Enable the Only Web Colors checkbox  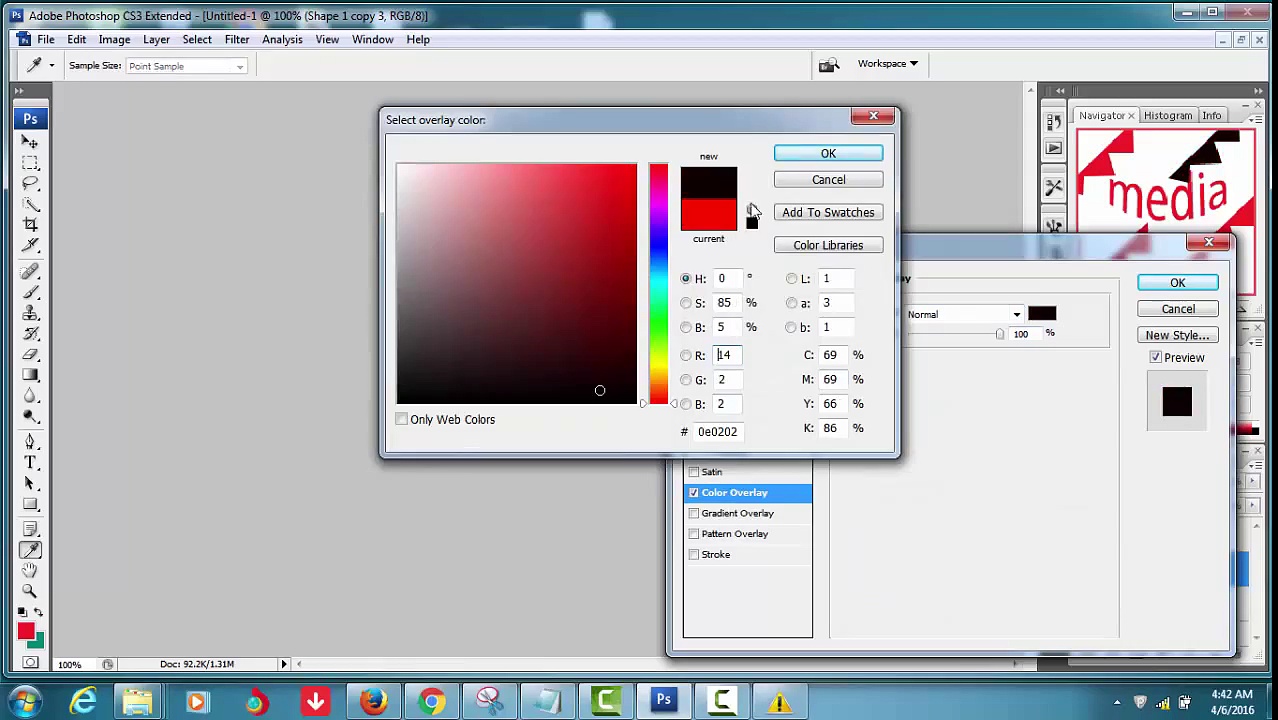click(402, 420)
